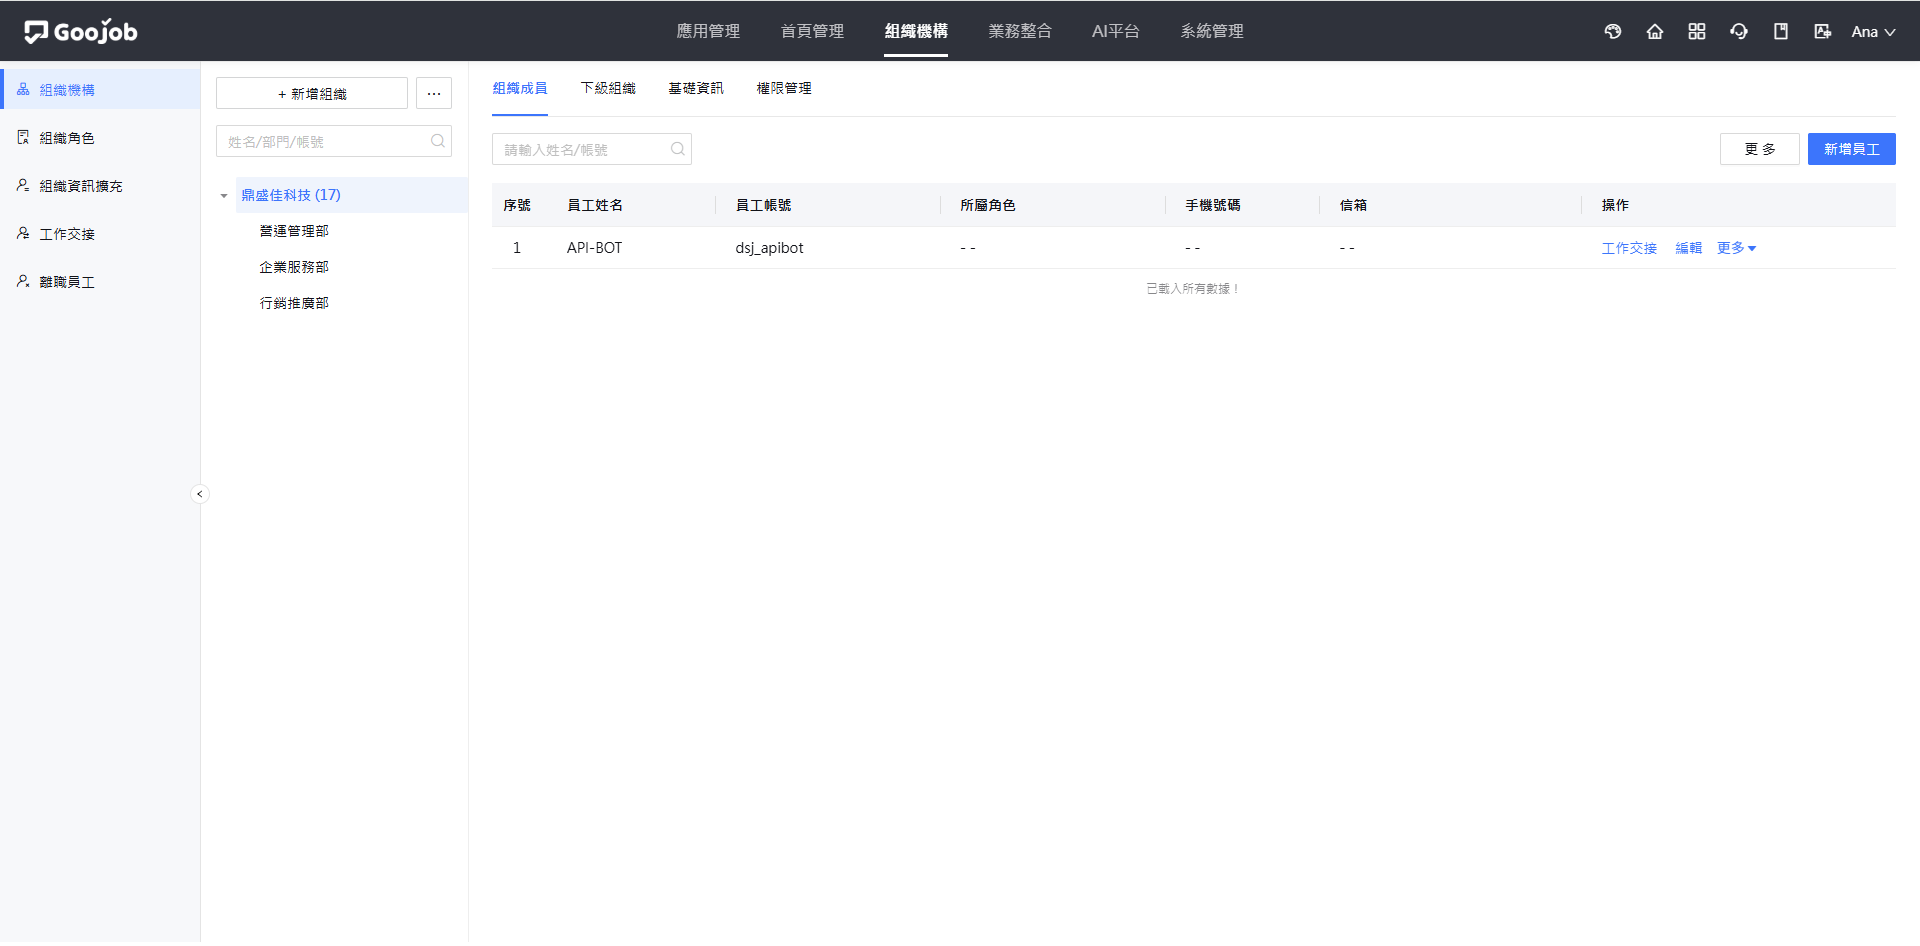Click the 更多 button near 新增員工

1760,149
